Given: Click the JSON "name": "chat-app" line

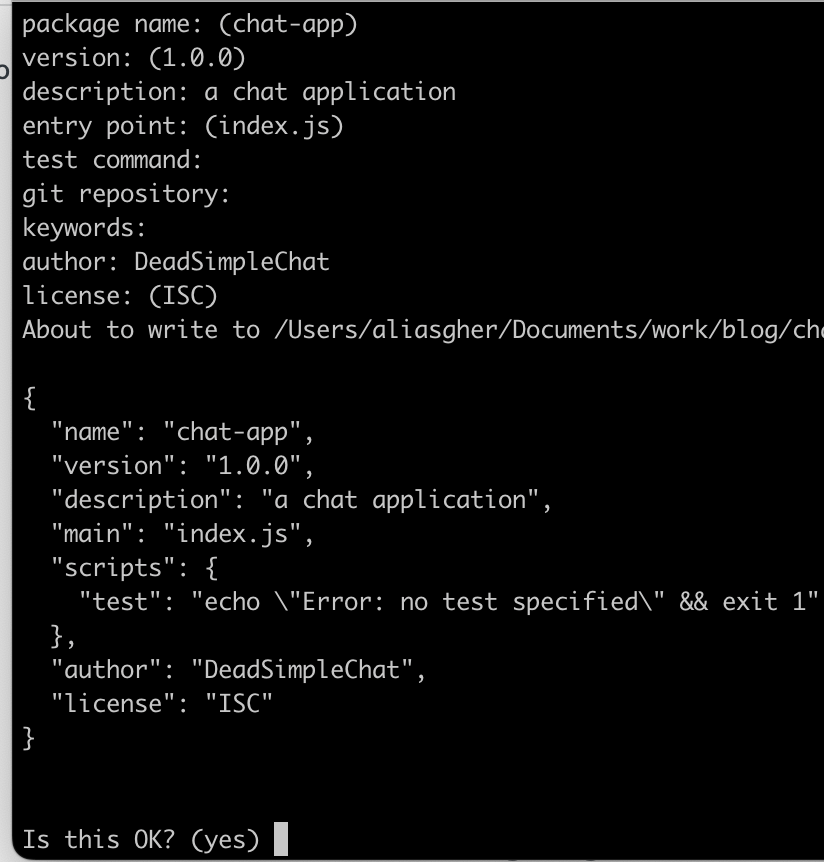Looking at the screenshot, I should (x=183, y=432).
